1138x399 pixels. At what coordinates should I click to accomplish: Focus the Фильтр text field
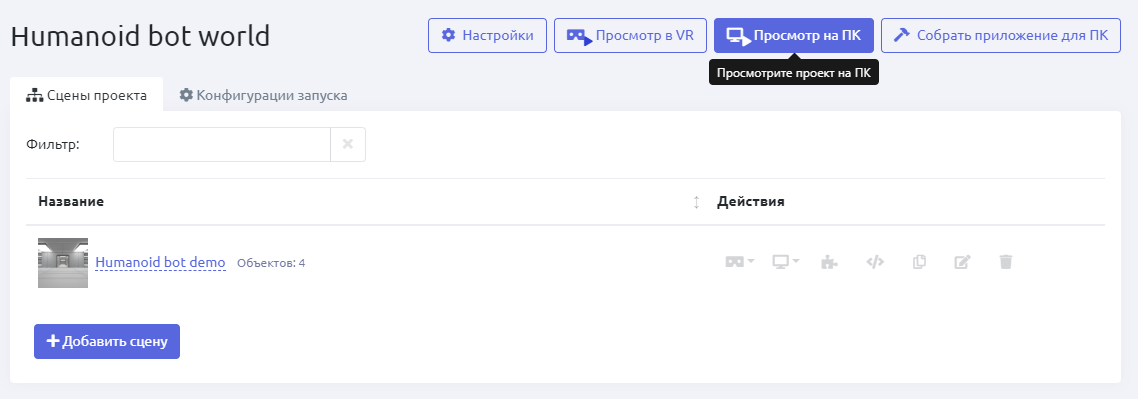[x=222, y=144]
